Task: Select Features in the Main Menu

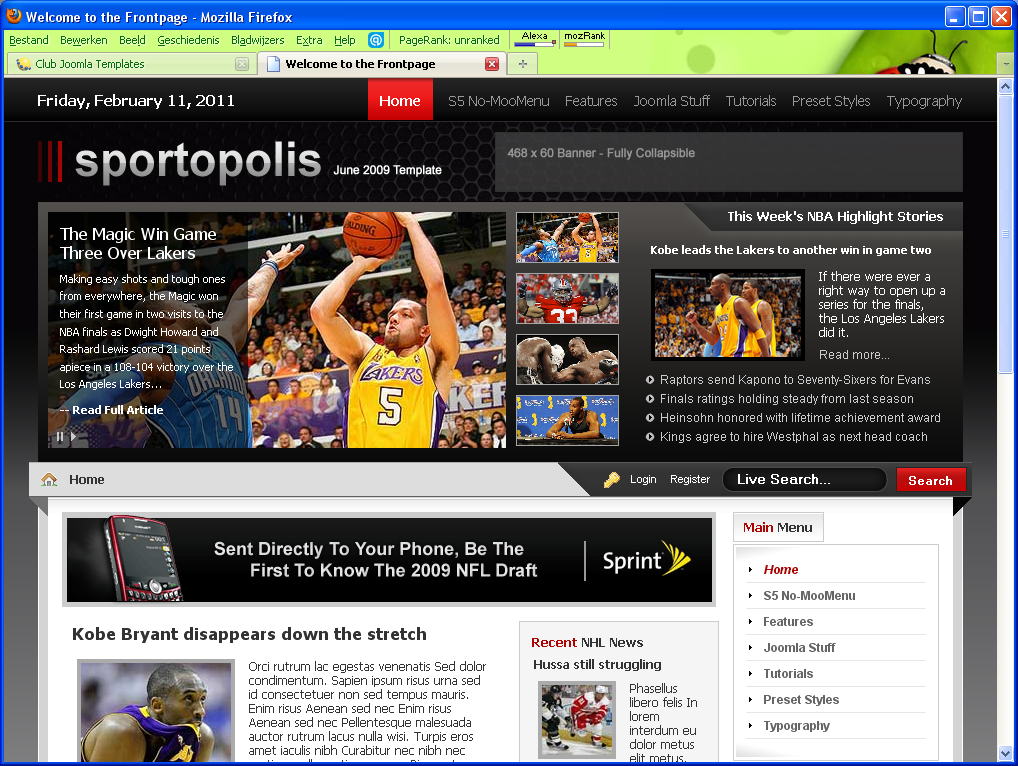Action: [x=788, y=622]
